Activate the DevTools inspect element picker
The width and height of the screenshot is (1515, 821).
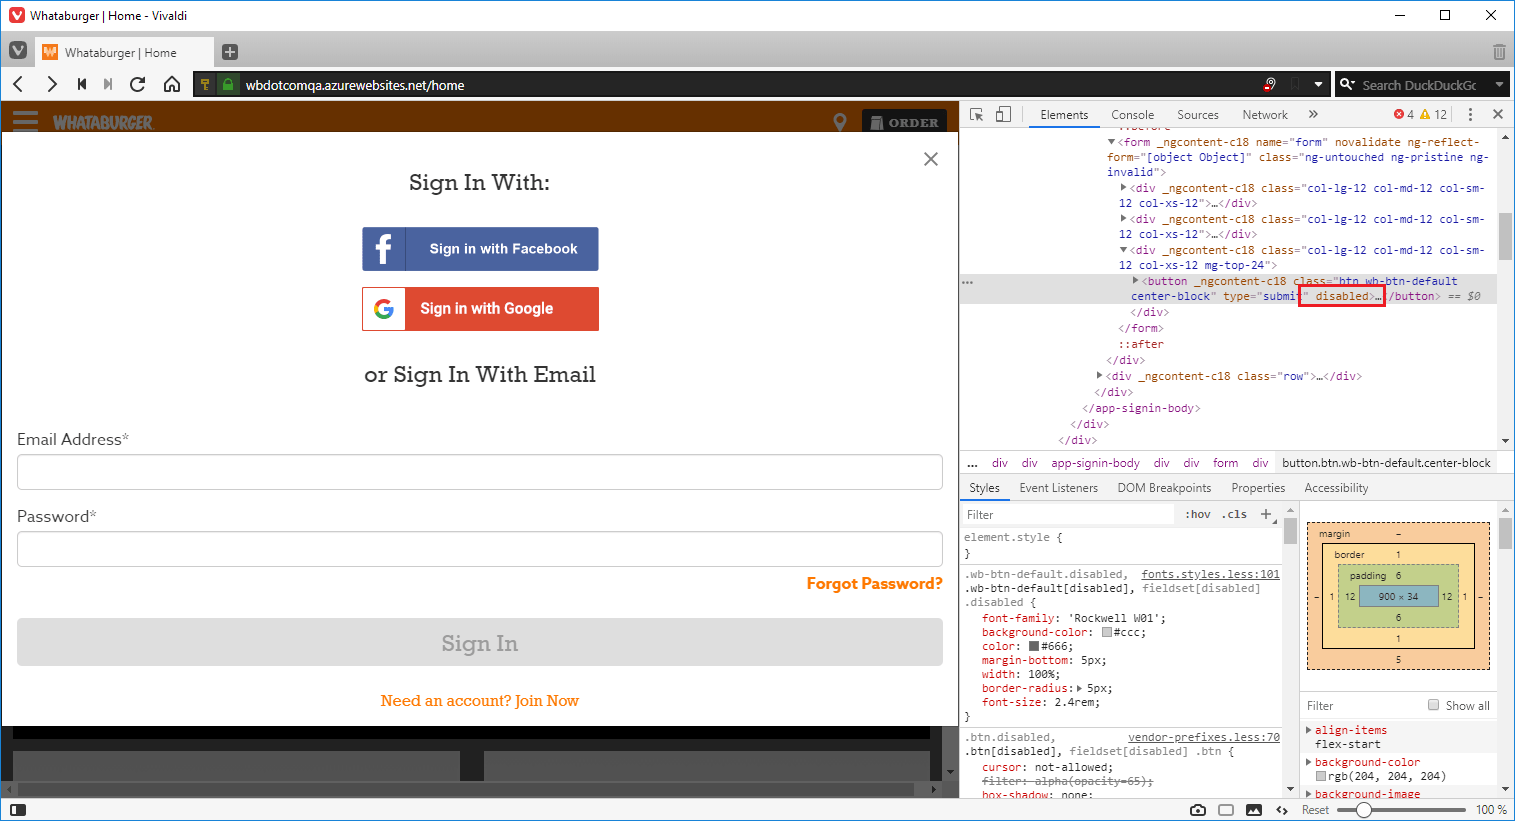click(x=977, y=115)
